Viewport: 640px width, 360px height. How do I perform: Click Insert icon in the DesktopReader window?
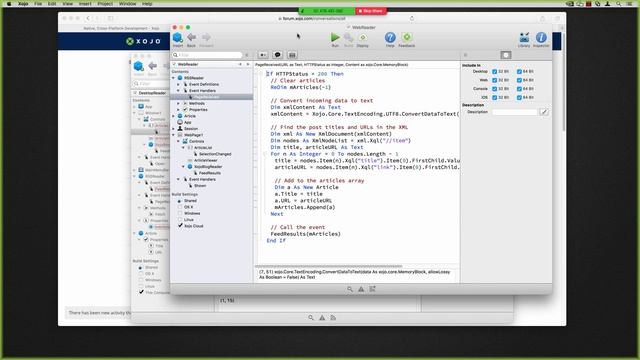pyautogui.click(x=138, y=66)
